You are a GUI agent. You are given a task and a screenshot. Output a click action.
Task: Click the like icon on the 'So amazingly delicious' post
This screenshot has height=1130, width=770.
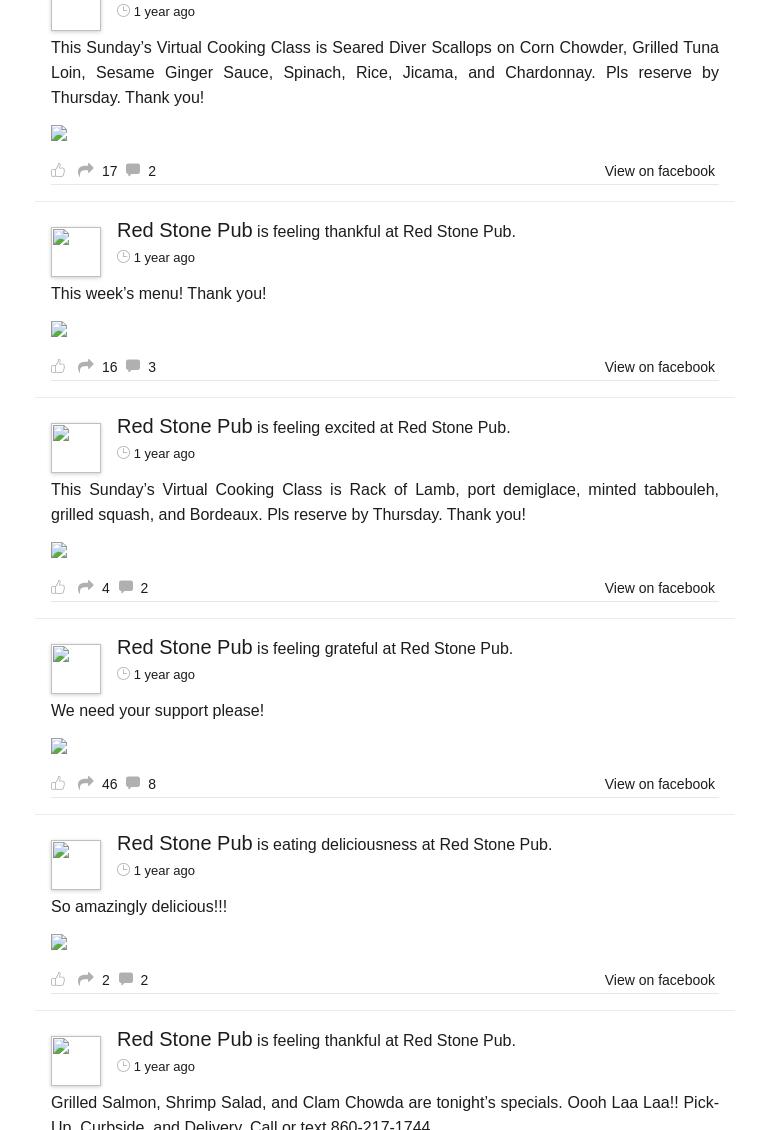(x=58, y=979)
